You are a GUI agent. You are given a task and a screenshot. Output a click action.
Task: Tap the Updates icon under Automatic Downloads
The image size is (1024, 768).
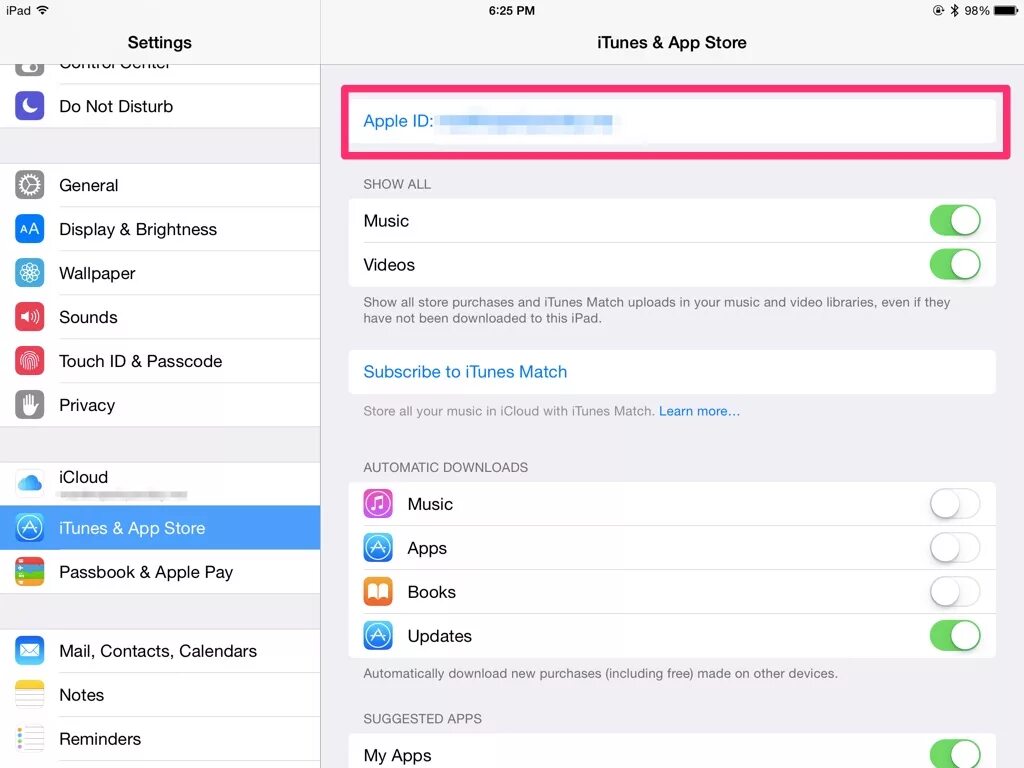(x=378, y=635)
